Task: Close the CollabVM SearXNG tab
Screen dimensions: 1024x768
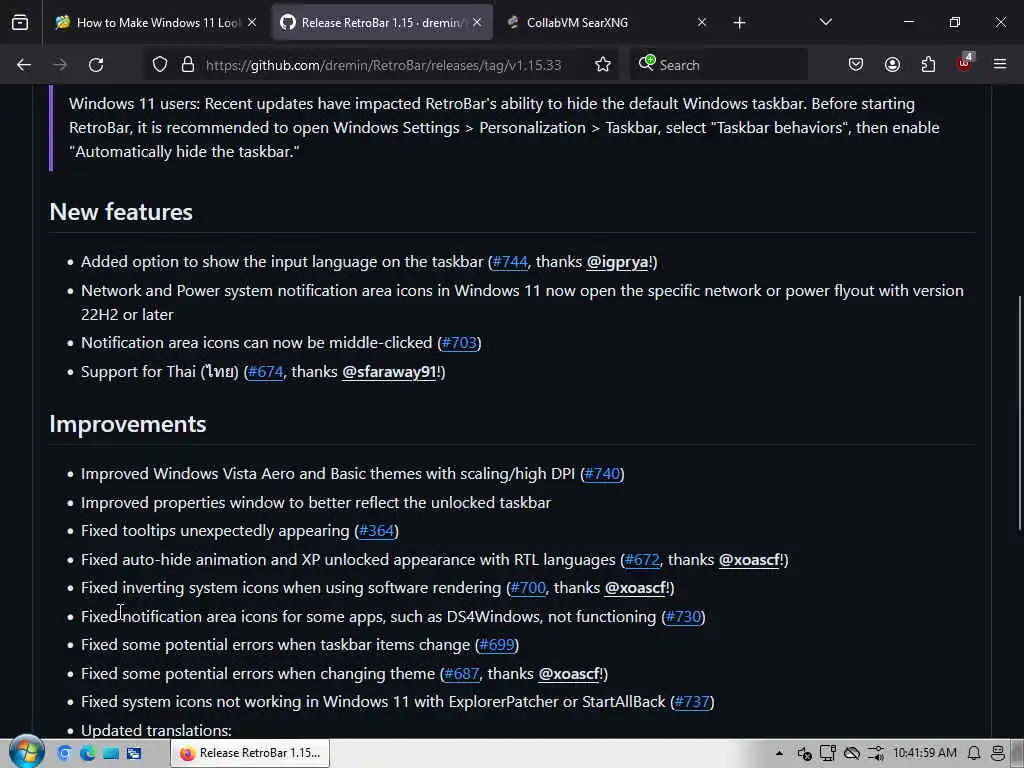Action: click(x=702, y=22)
